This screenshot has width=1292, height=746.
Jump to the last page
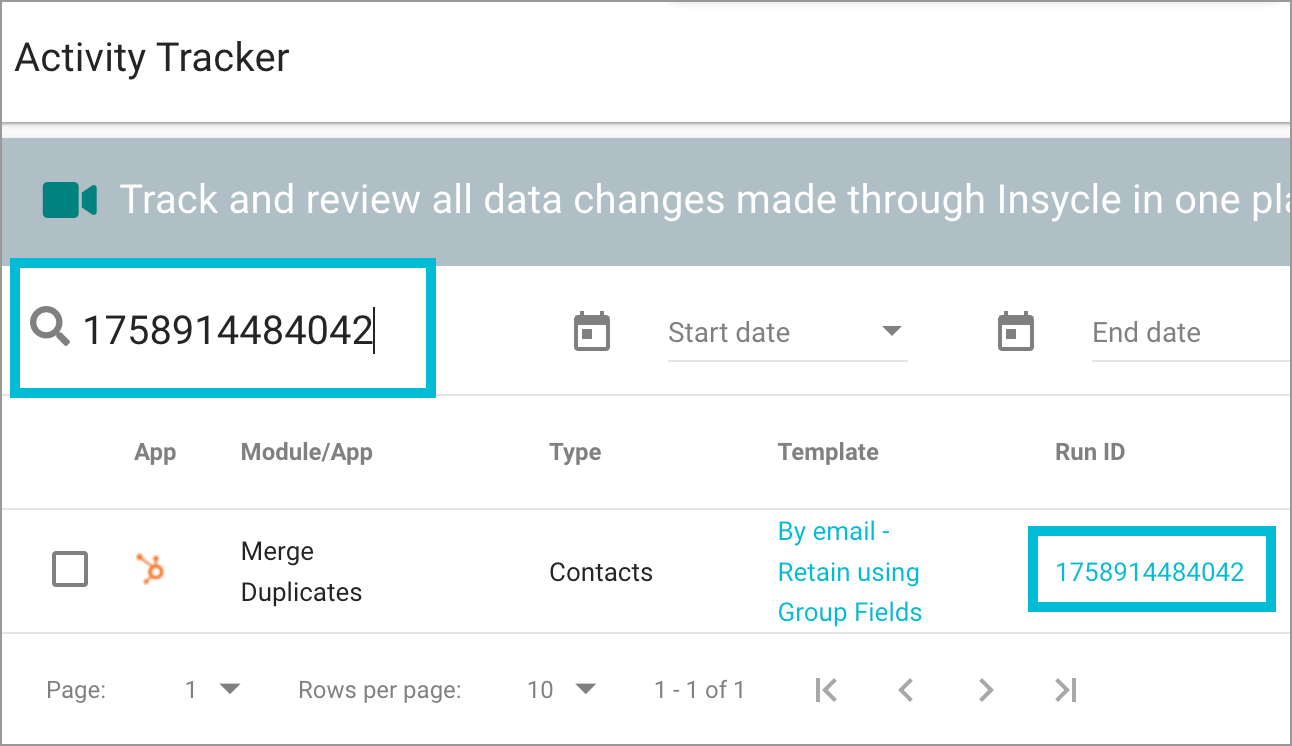pos(1064,689)
